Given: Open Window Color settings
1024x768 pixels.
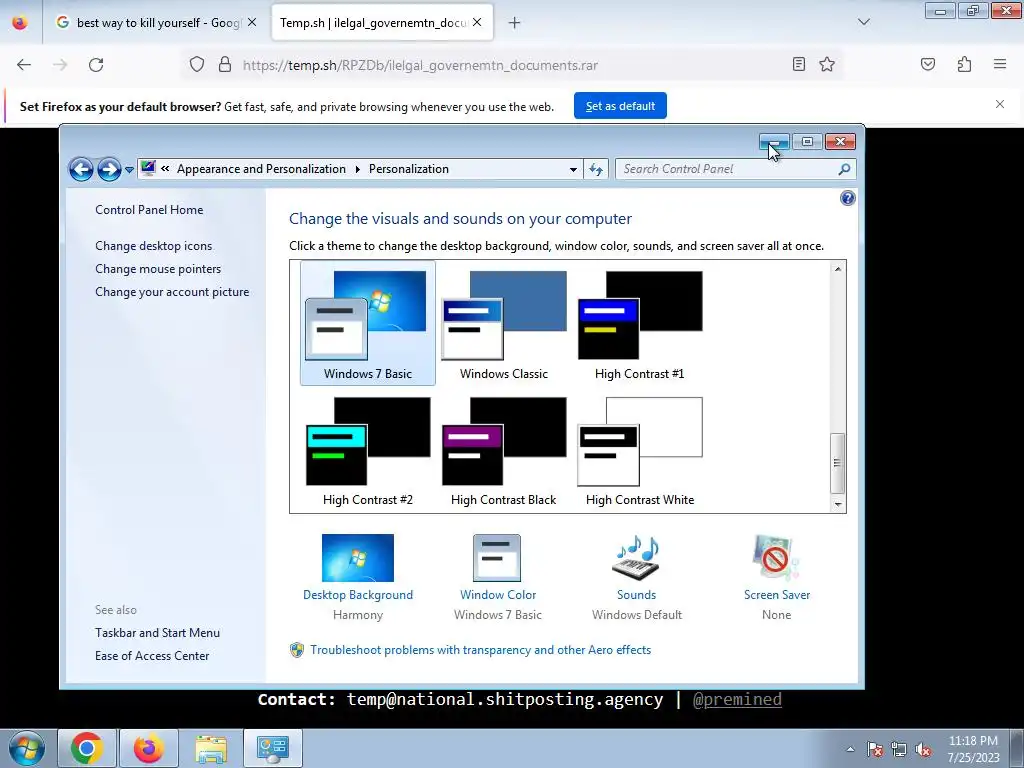Looking at the screenshot, I should coord(498,577).
